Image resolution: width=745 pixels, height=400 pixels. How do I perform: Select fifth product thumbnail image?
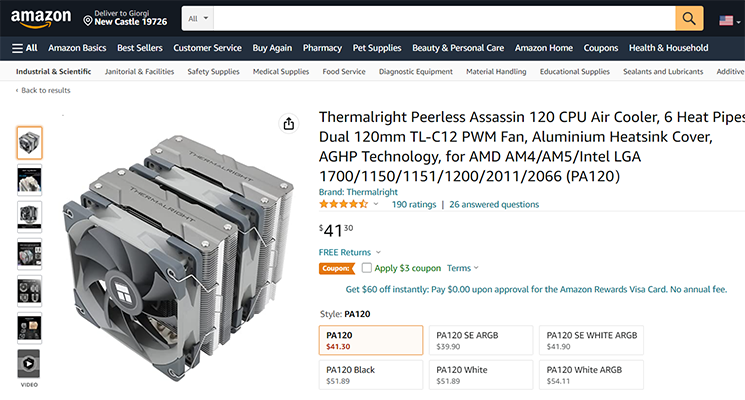coord(29,291)
